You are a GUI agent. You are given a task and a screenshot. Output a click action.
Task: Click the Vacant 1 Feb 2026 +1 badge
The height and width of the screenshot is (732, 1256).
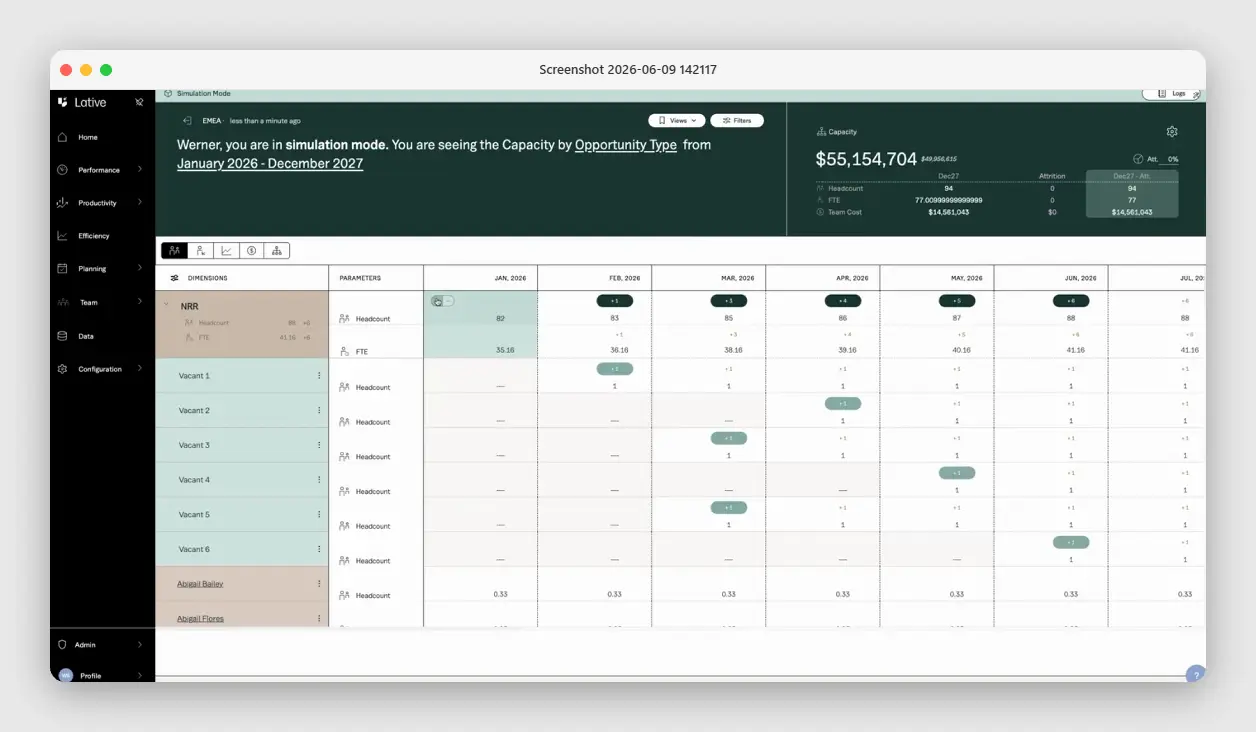click(615, 369)
